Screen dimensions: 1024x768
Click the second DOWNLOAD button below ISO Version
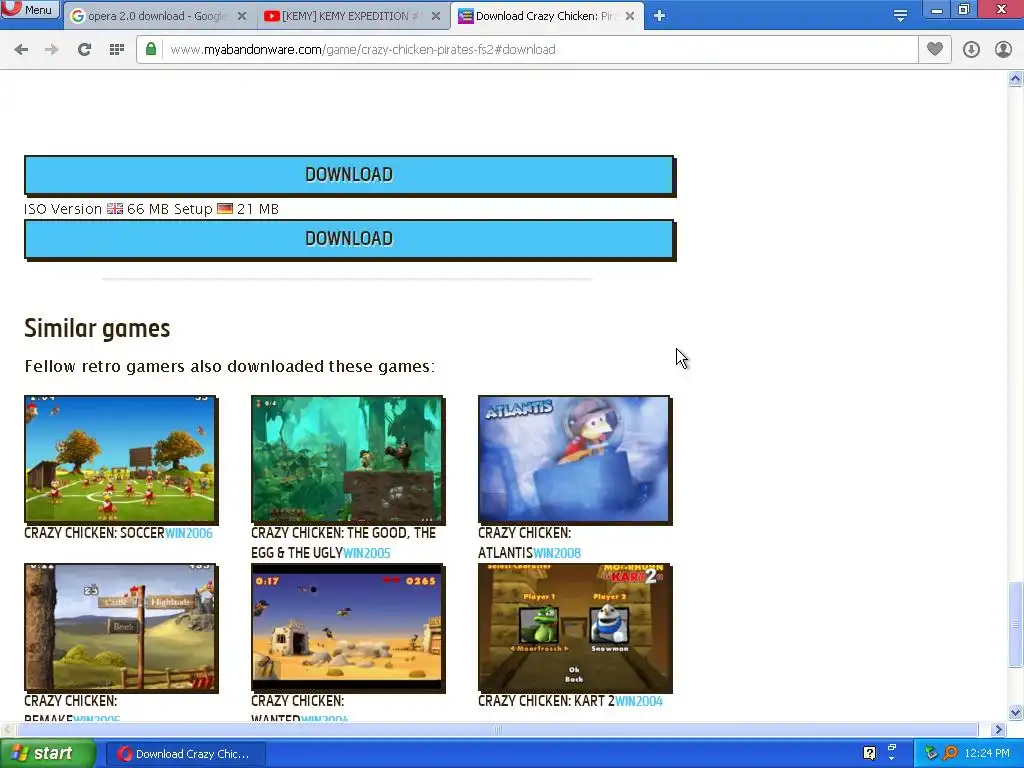coord(349,239)
